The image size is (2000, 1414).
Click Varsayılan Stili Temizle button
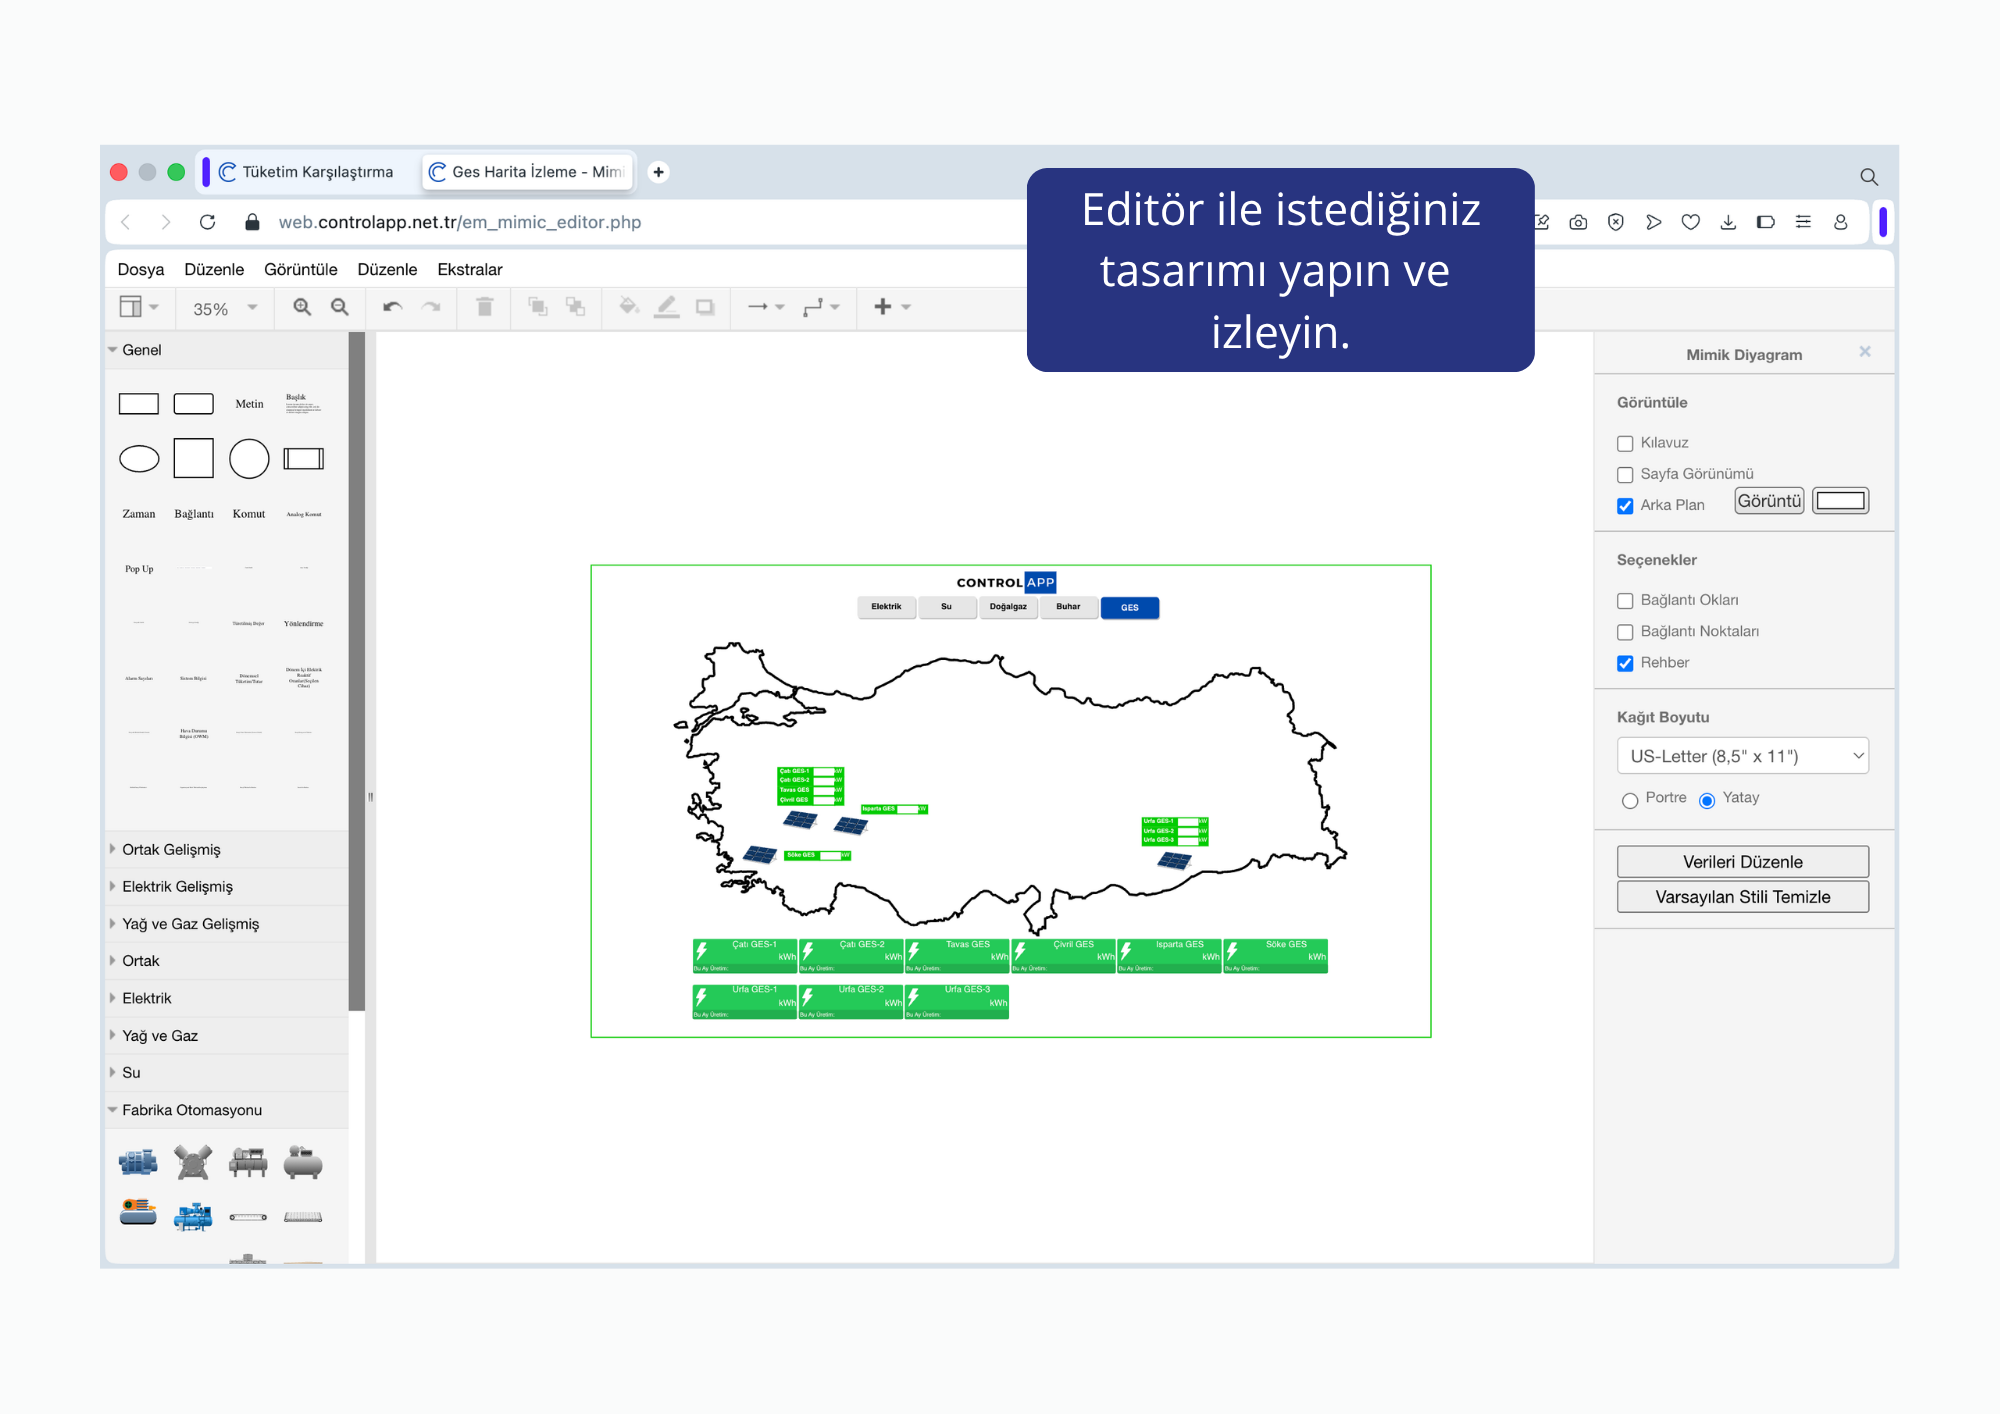tap(1742, 897)
